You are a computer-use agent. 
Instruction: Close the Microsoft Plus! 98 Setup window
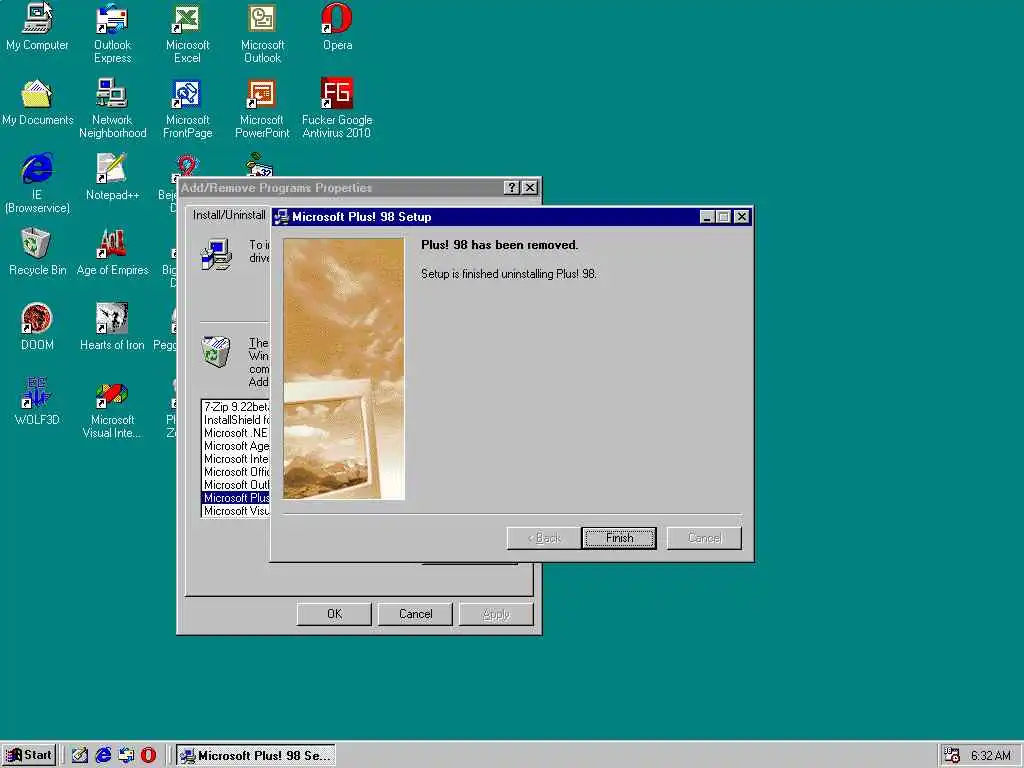coord(741,217)
